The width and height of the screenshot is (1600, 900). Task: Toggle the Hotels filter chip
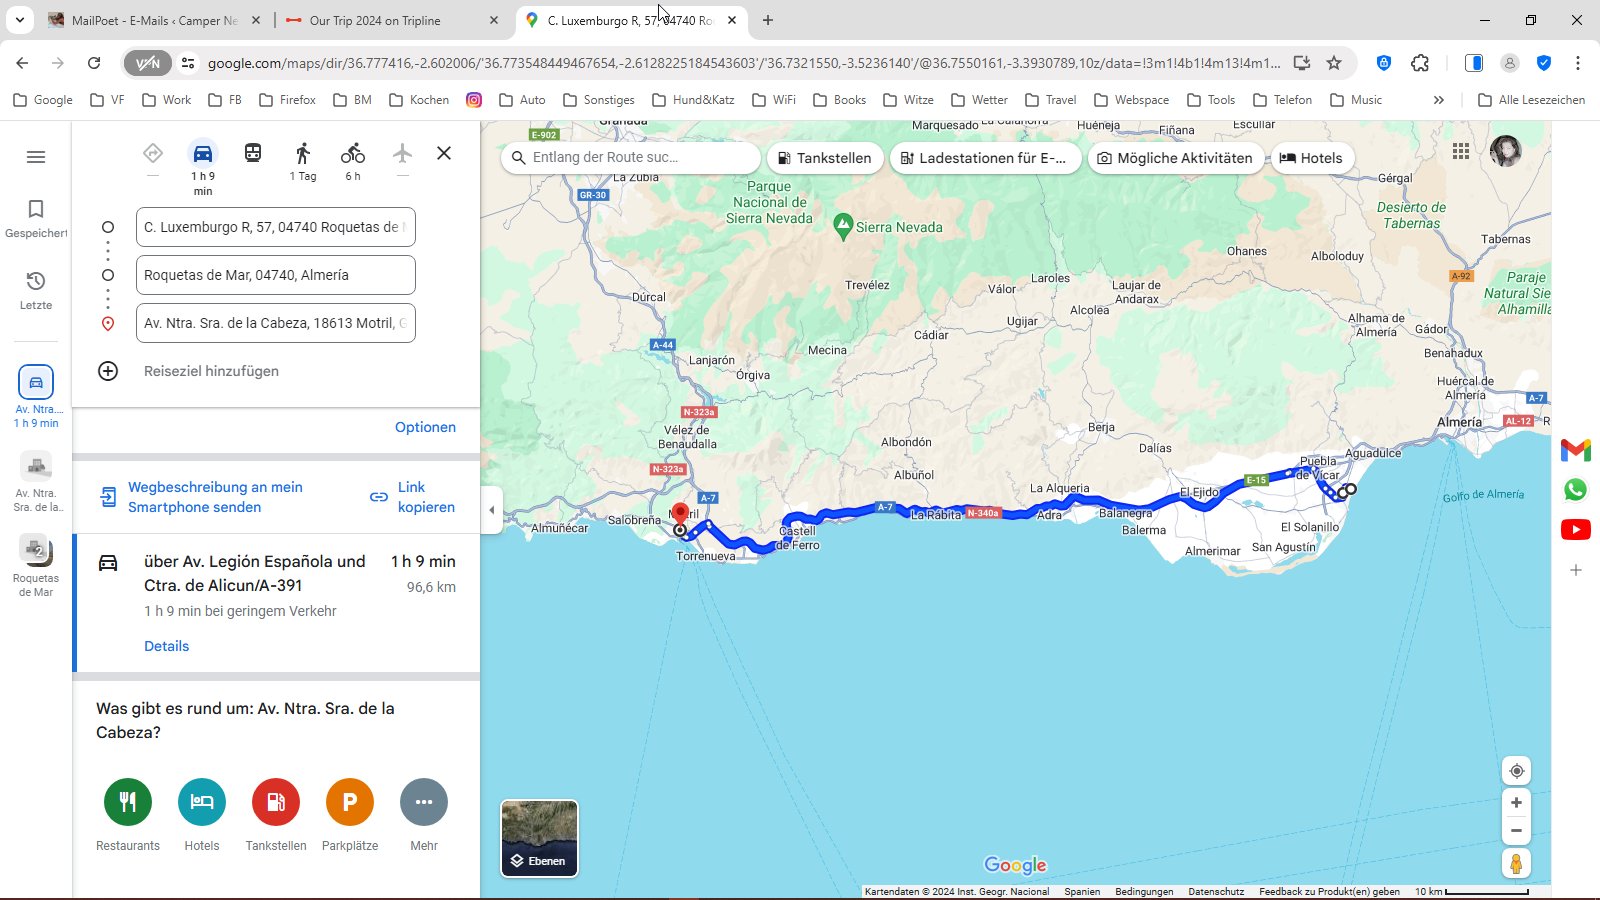1311,158
